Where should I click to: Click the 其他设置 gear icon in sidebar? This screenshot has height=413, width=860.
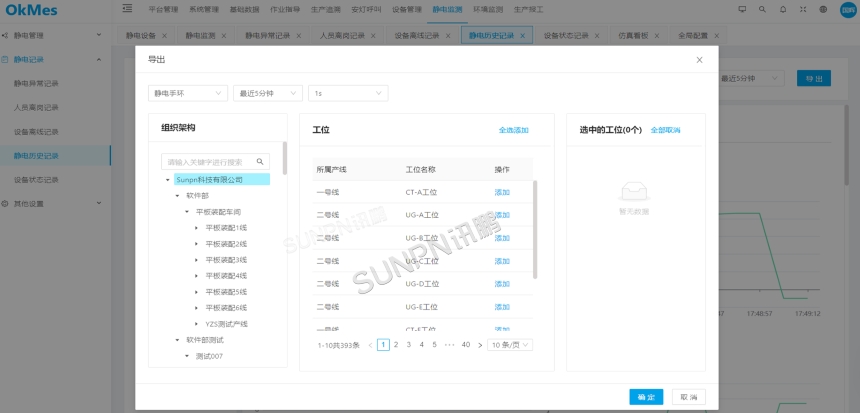[x=5, y=203]
